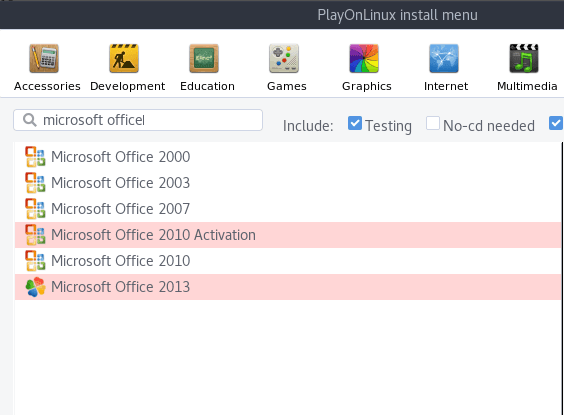Click the Office 2010 Activation icon
564x415 pixels.
[x=35, y=235]
